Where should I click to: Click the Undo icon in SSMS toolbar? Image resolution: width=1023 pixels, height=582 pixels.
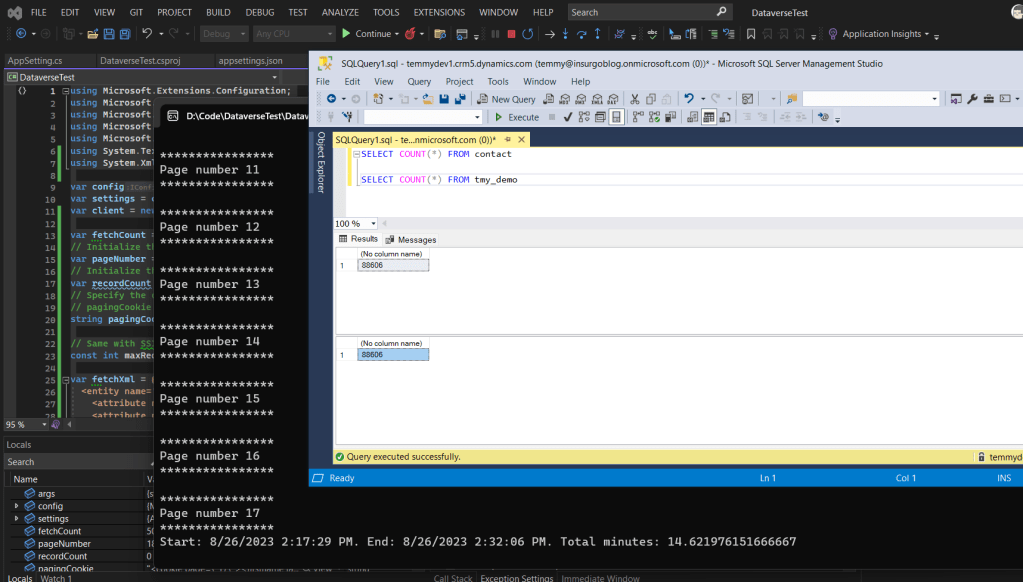(x=688, y=99)
